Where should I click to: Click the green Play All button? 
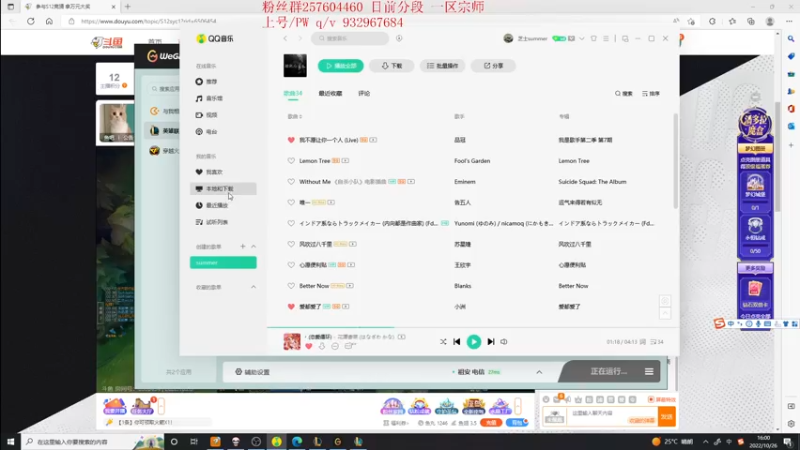click(x=340, y=66)
